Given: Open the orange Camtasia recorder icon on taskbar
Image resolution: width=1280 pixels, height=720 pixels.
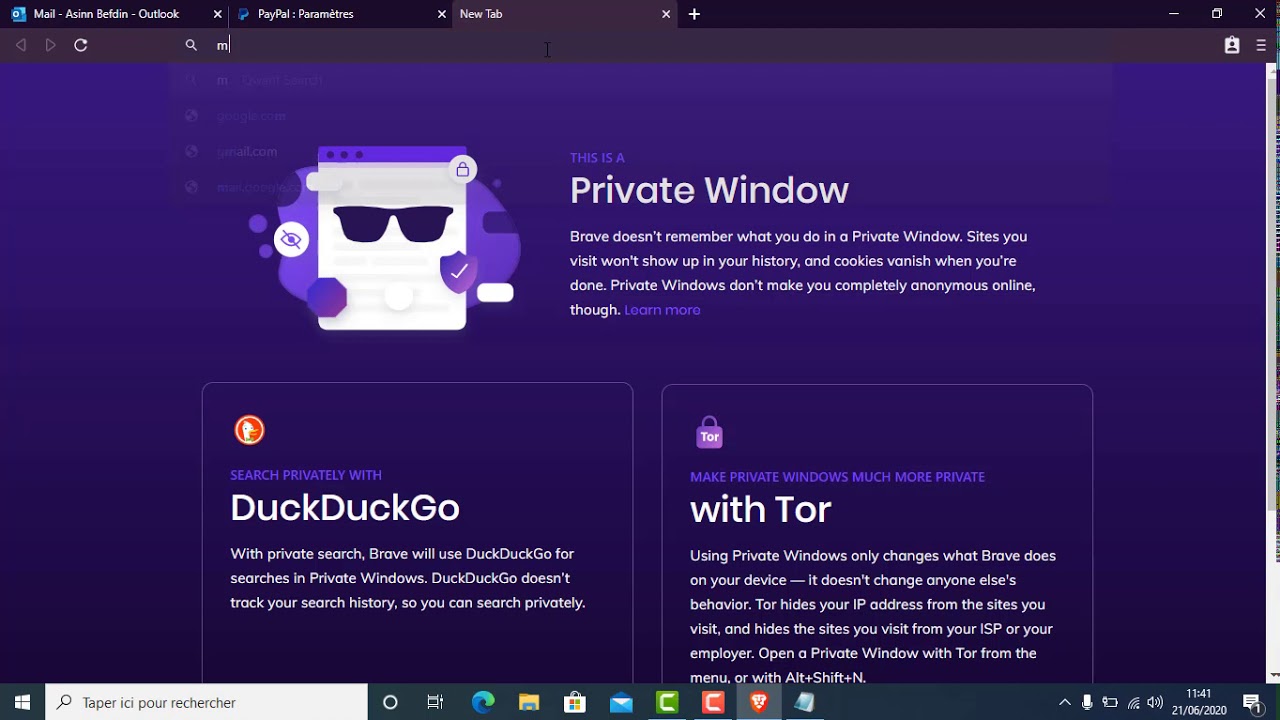Looking at the screenshot, I should tap(713, 702).
